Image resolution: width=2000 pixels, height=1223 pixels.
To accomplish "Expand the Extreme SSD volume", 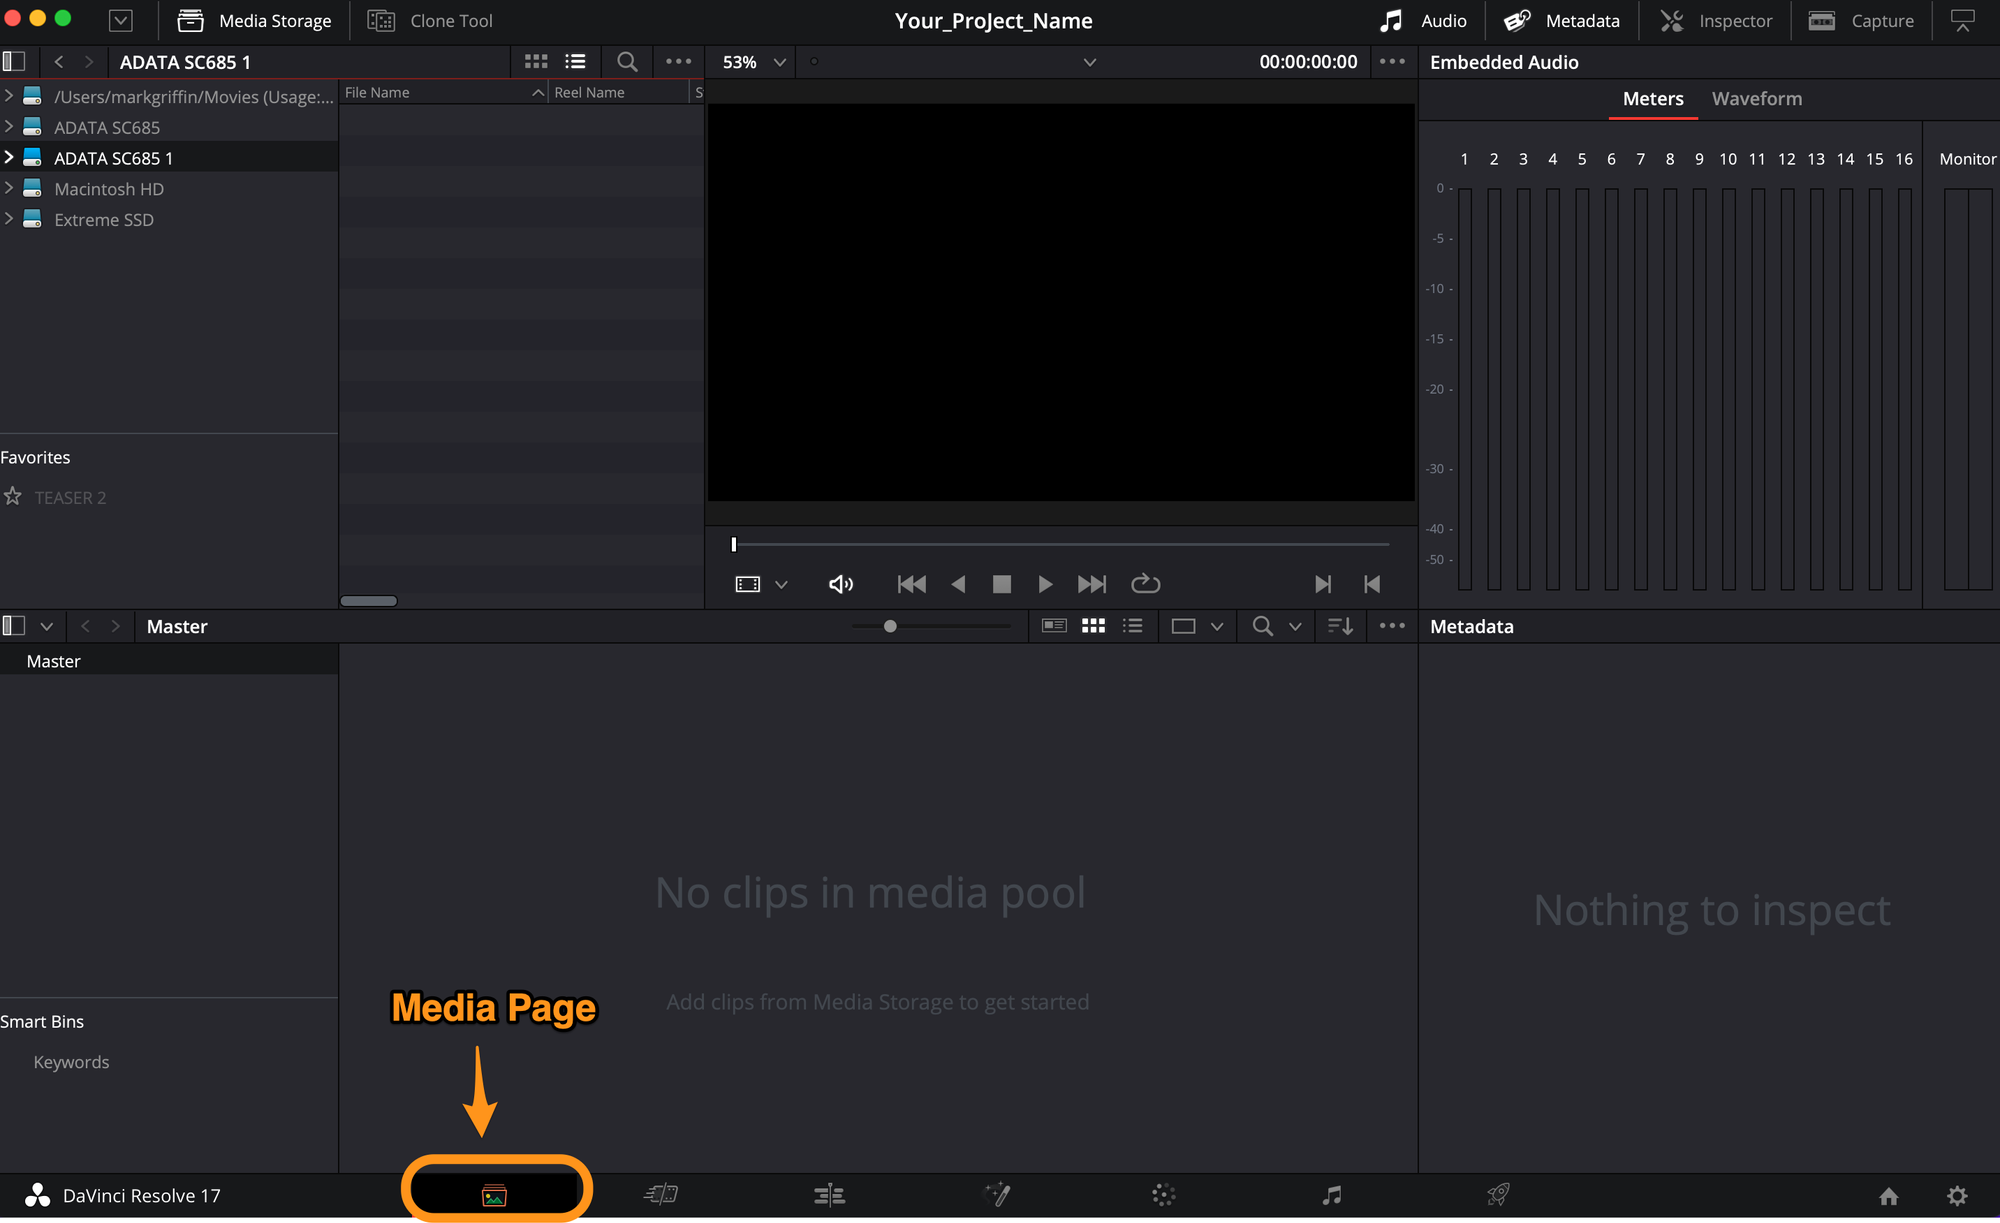I will [x=9, y=219].
